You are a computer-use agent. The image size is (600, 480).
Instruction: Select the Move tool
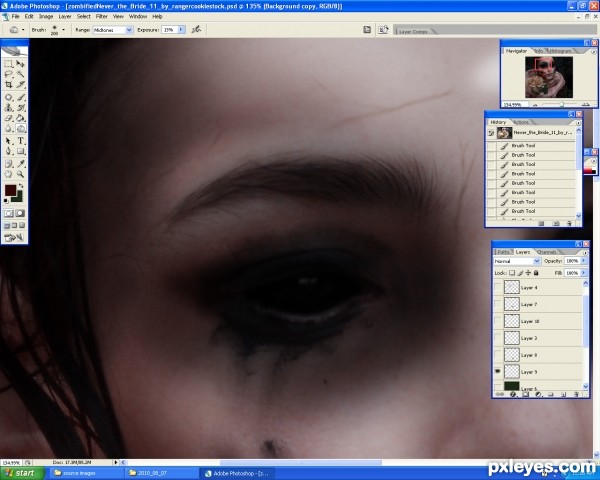(x=20, y=64)
